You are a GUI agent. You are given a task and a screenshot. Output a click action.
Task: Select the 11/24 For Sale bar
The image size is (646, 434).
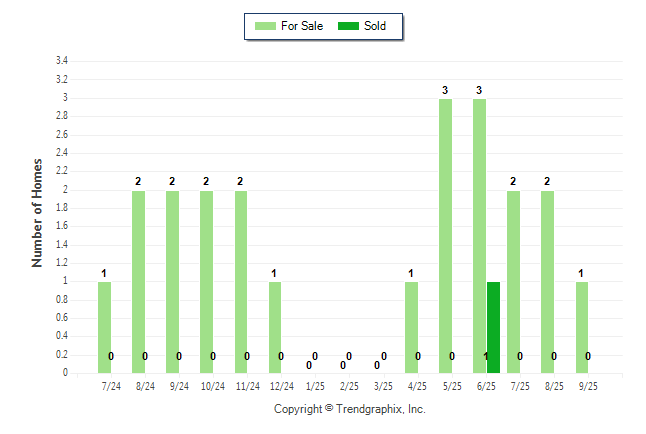241,281
